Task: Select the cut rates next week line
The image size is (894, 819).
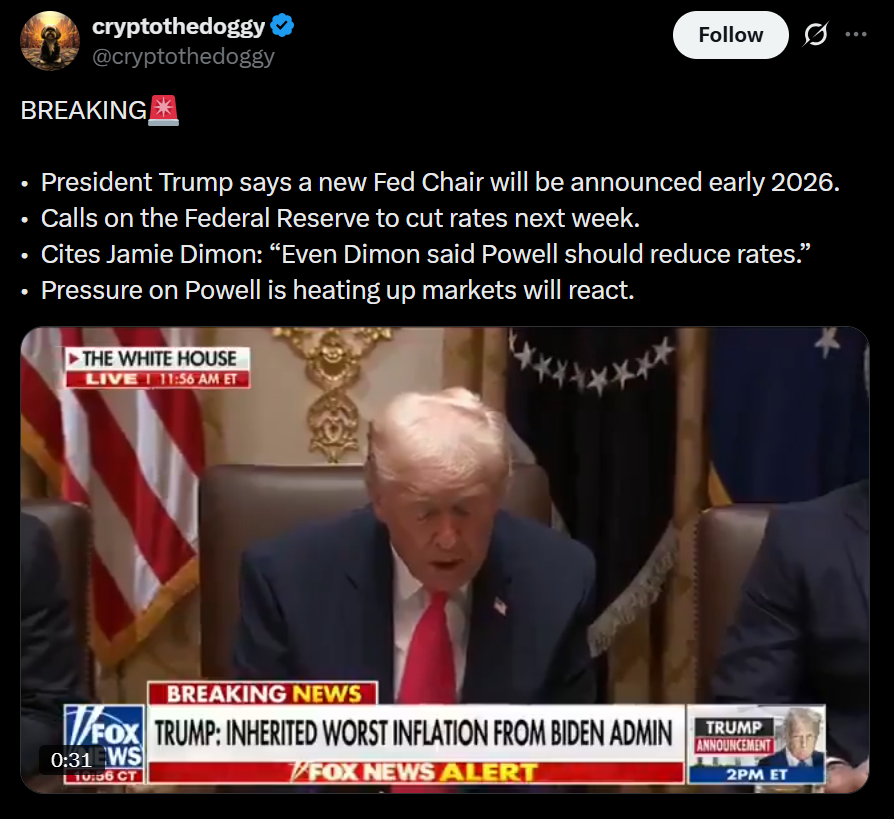Action: coord(340,218)
